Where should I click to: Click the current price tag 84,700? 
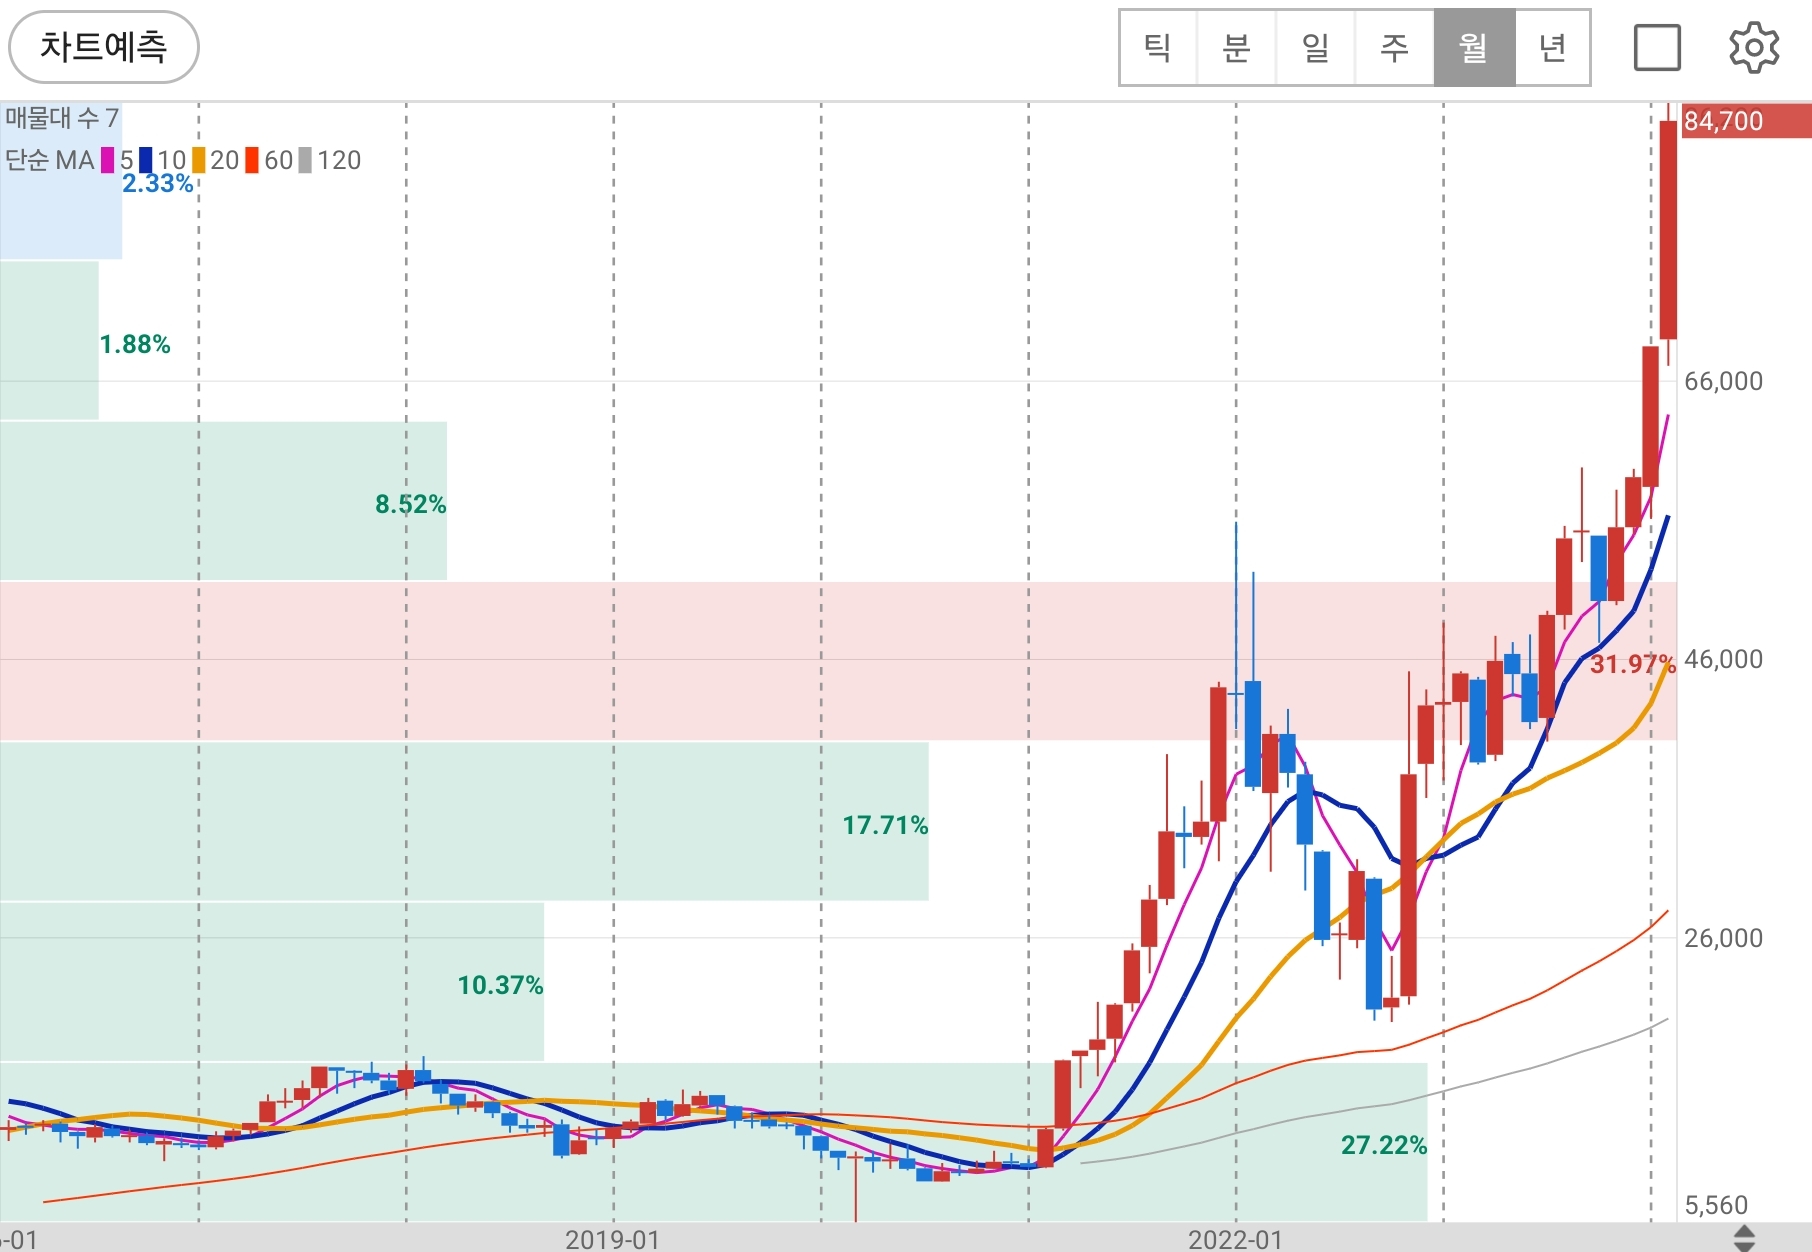coord(1746,121)
